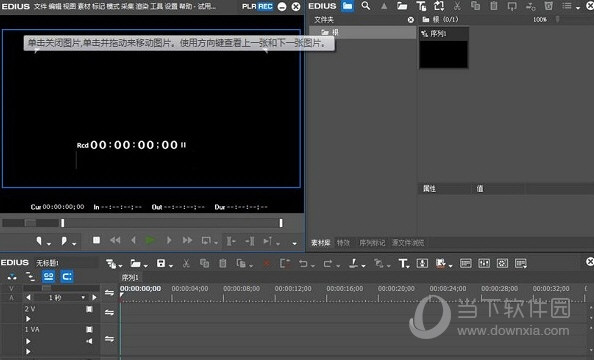Click the ripple delete icon
The height and width of the screenshot is (360, 594).
click(285, 263)
